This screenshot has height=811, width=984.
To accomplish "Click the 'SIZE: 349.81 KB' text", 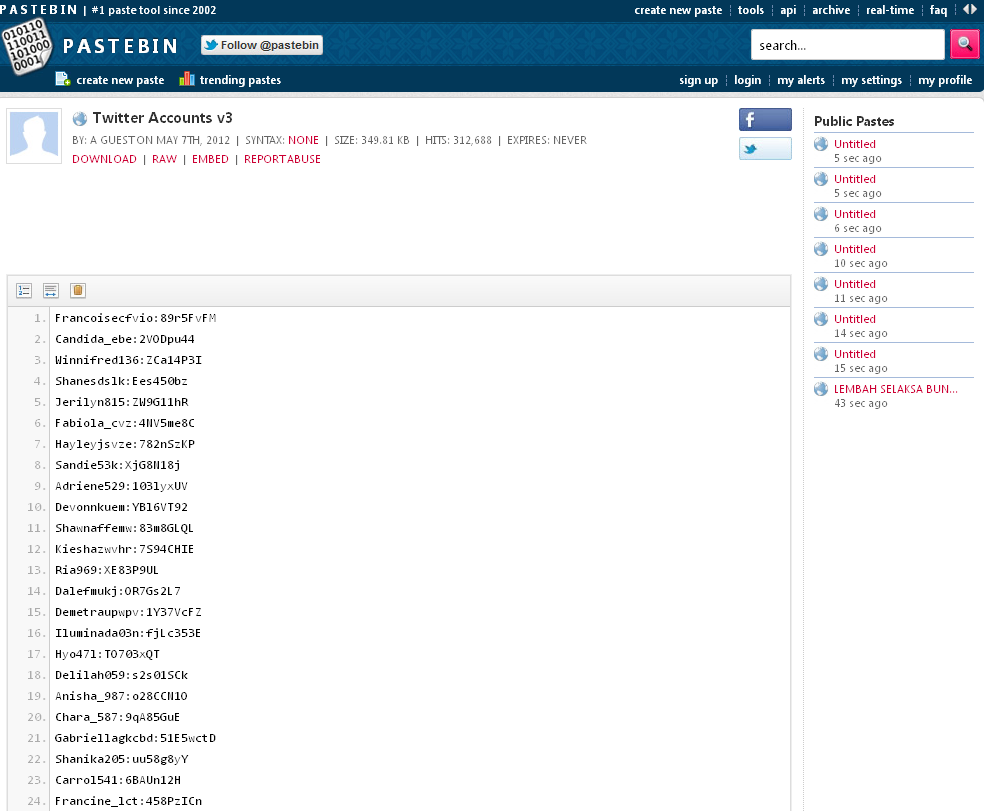I will coord(372,140).
